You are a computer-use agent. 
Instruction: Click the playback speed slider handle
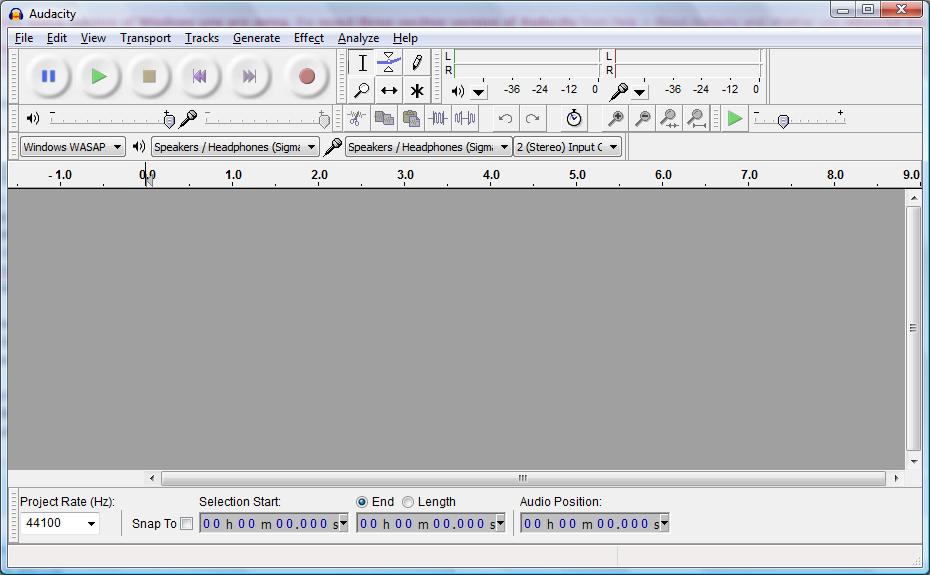click(x=783, y=121)
